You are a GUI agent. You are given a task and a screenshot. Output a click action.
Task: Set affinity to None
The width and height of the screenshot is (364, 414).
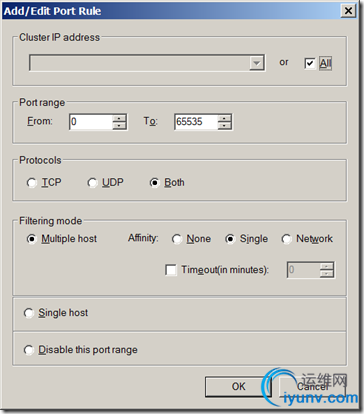pyautogui.click(x=177, y=239)
